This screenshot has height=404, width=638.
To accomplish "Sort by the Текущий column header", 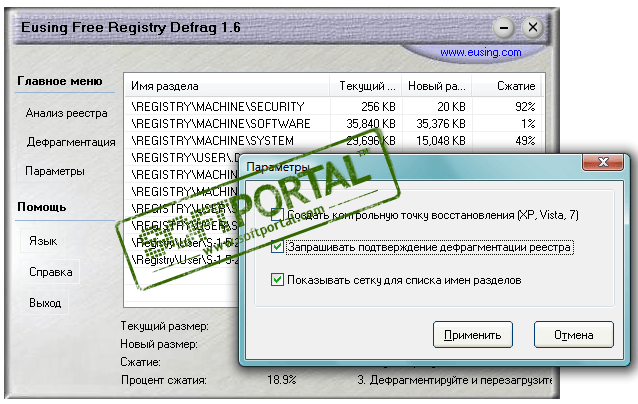I will tap(365, 86).
